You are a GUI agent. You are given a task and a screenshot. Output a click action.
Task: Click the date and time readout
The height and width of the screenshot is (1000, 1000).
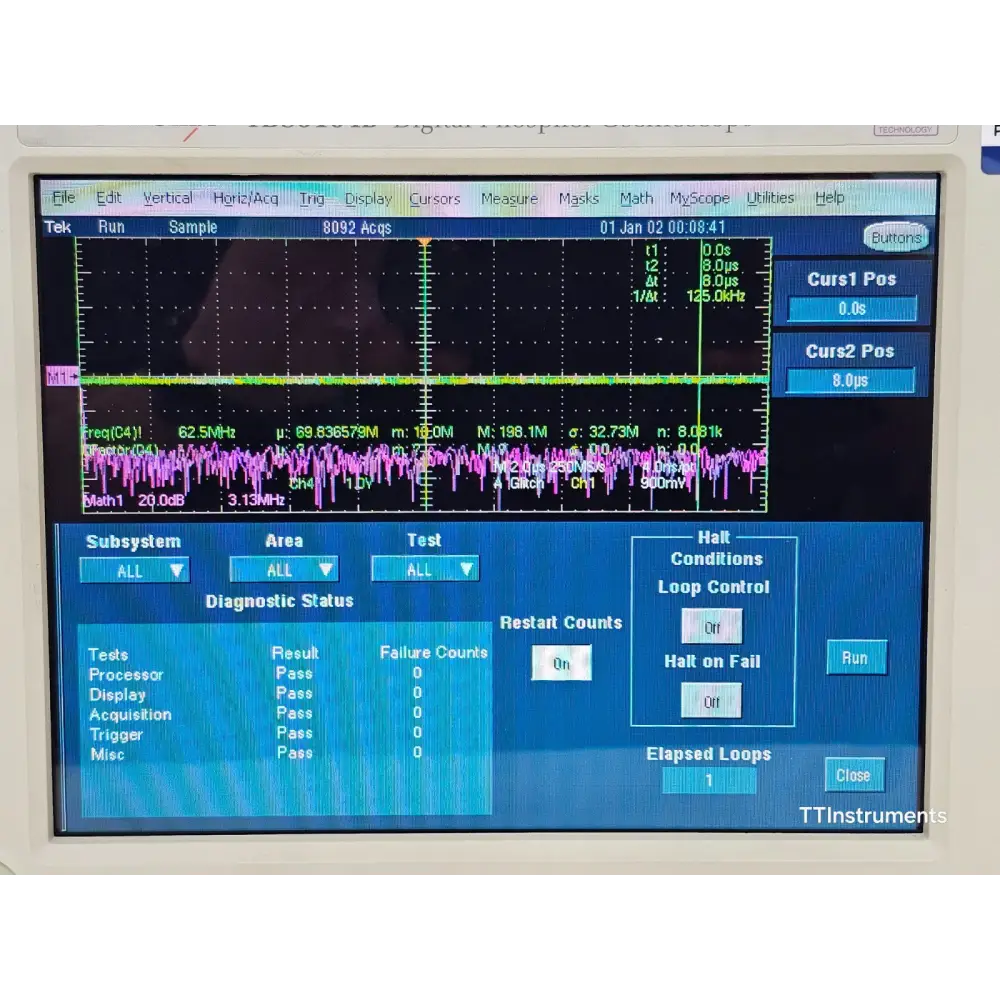(662, 228)
